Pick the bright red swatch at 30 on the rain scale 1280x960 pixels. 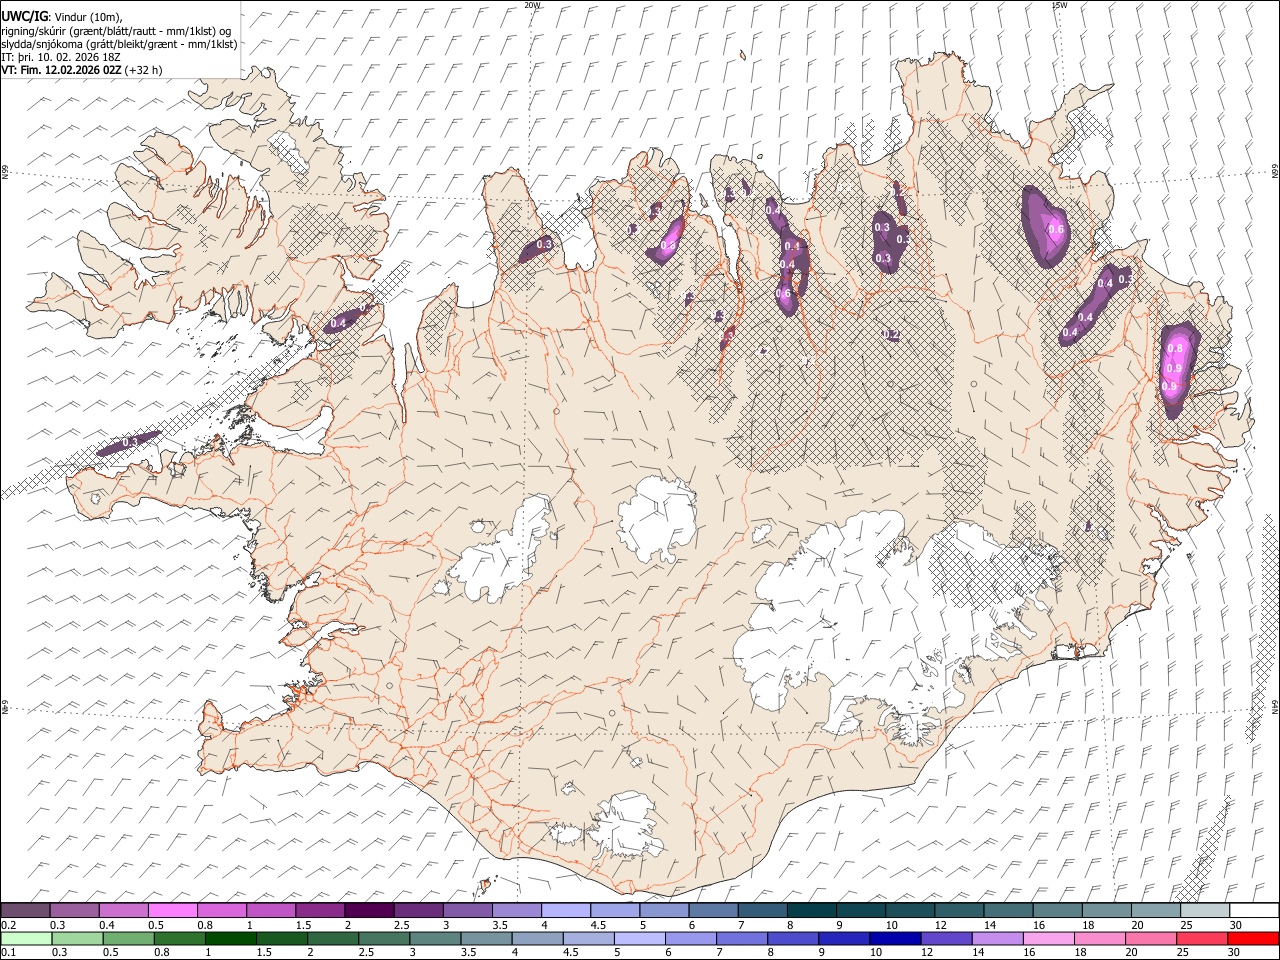pos(1253,938)
